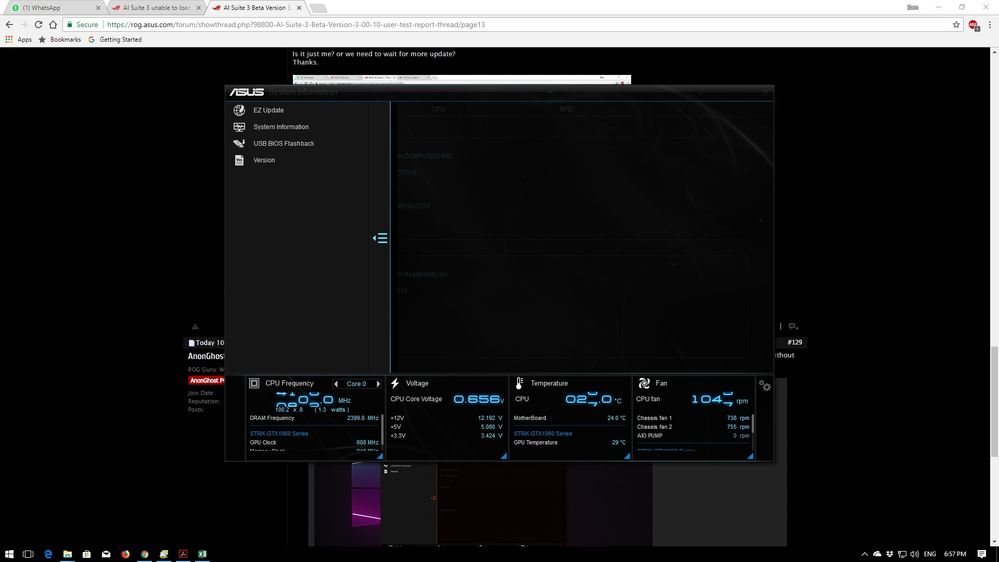The height and width of the screenshot is (562, 999).
Task: Open Chrome three-dot menu
Action: 990,24
